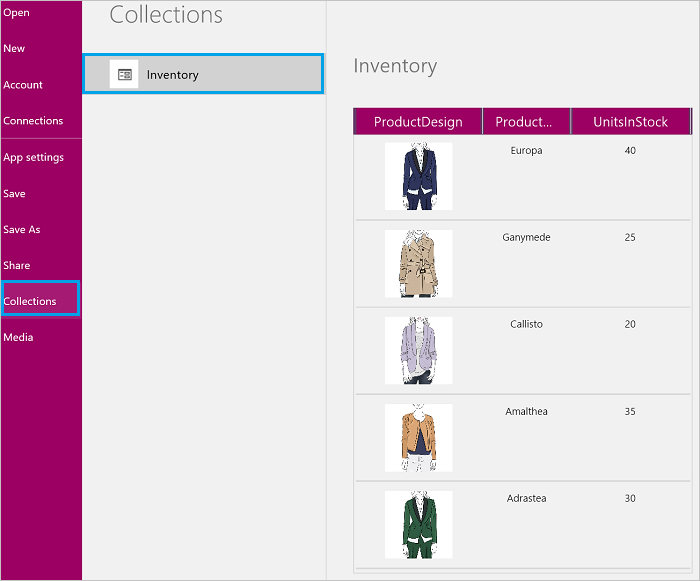Screen dimensions: 700x581
Task: Open the Account page
Action: 23,85
